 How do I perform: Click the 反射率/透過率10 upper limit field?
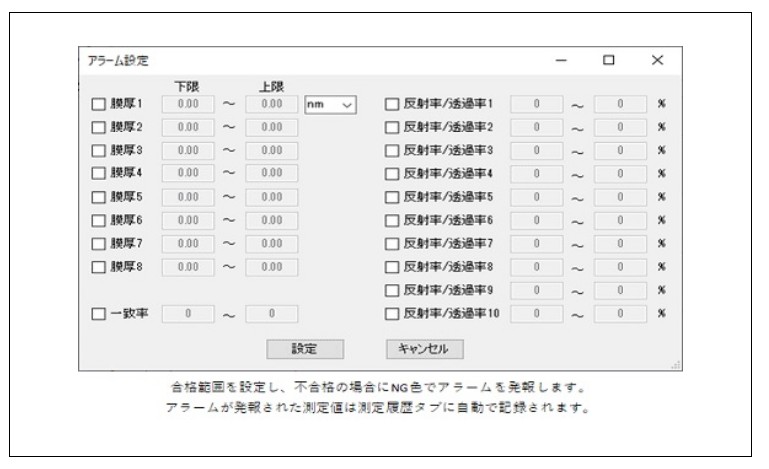pos(619,314)
